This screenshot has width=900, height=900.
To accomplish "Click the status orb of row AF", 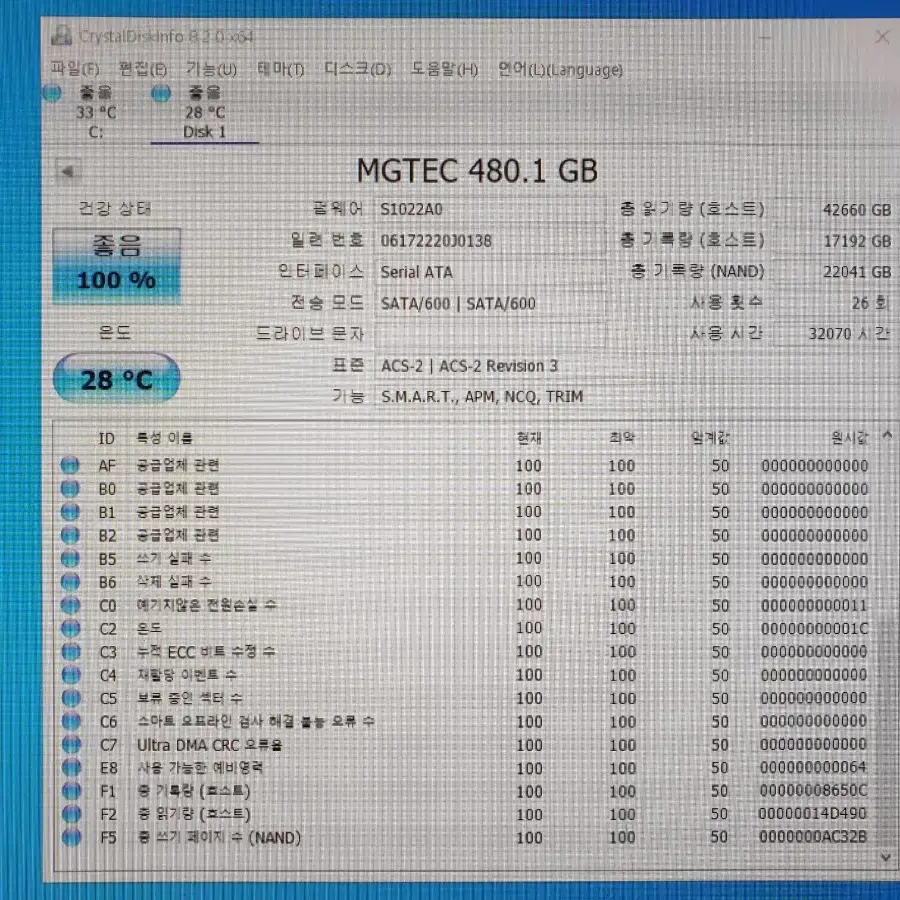I will tap(70, 465).
